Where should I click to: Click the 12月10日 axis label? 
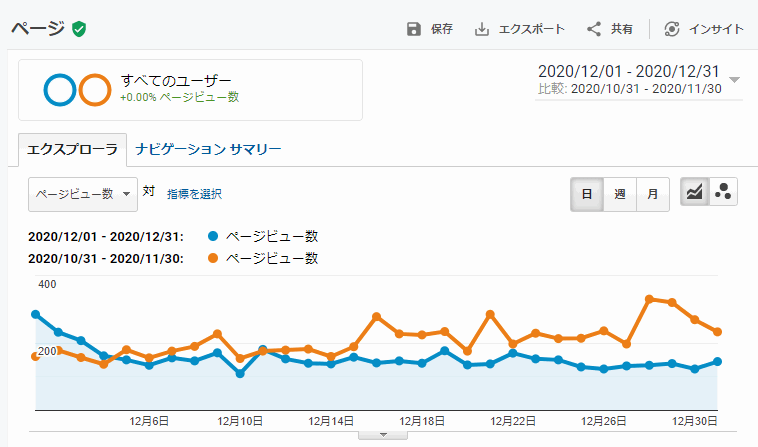coord(240,421)
